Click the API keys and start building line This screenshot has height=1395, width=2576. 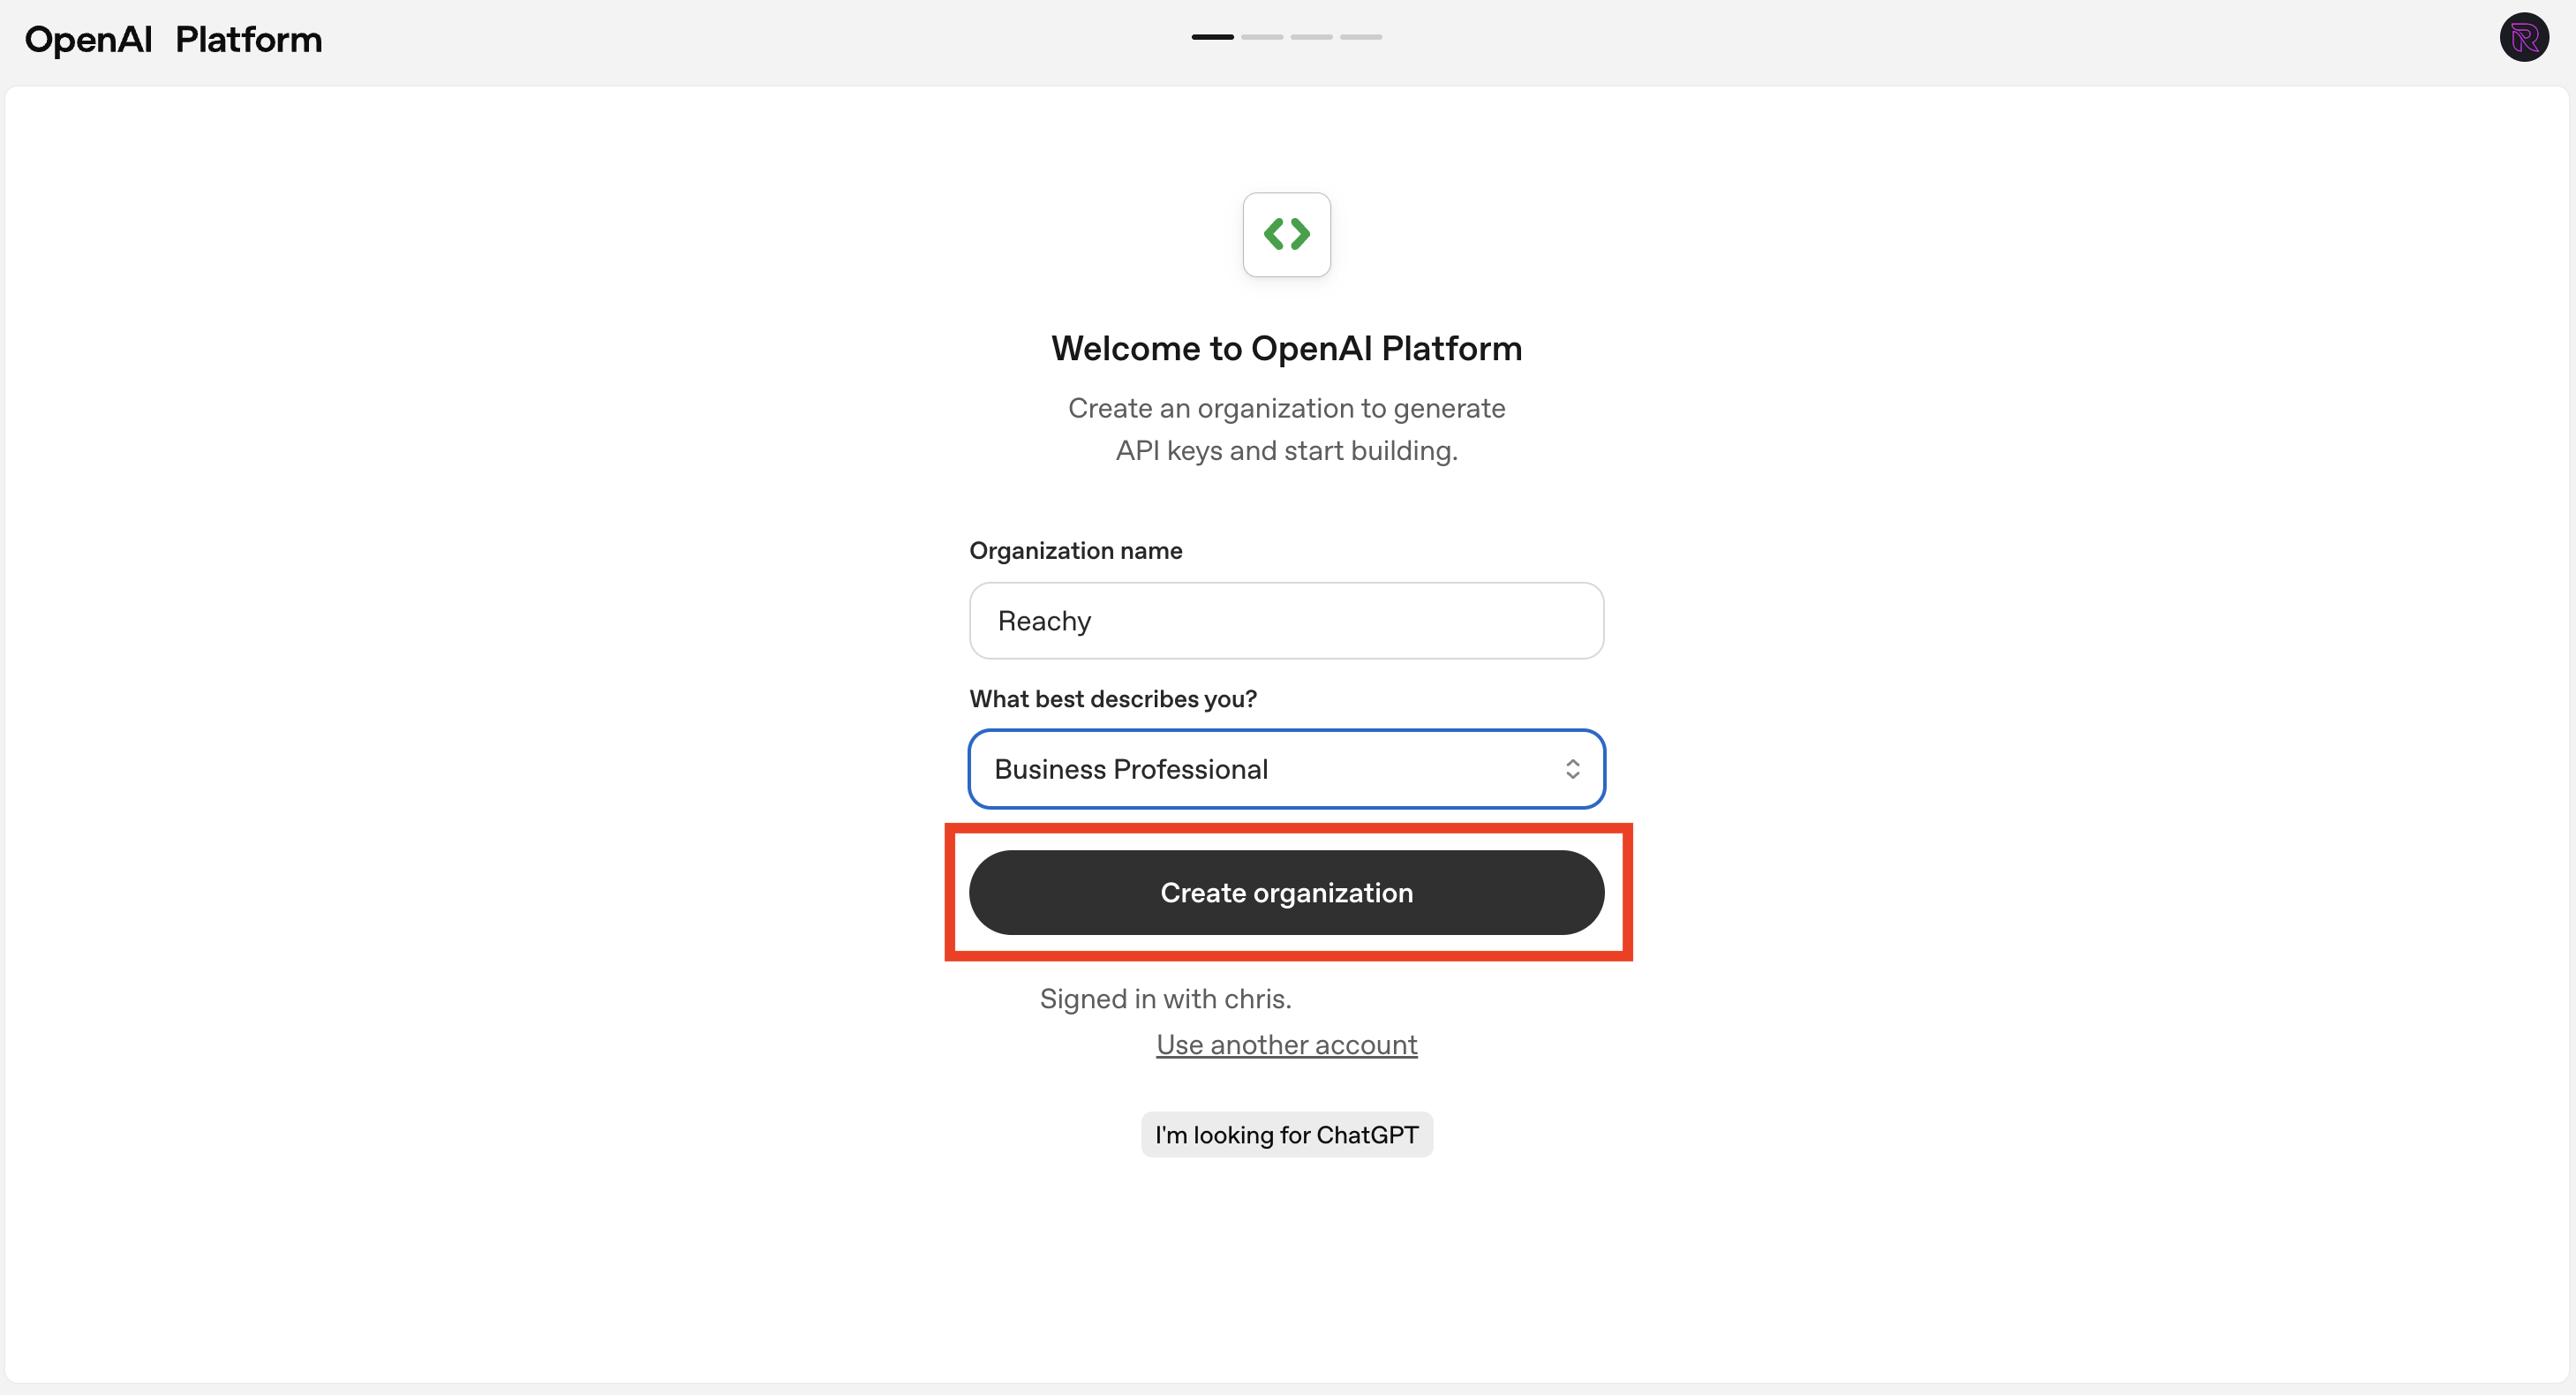[1286, 451]
